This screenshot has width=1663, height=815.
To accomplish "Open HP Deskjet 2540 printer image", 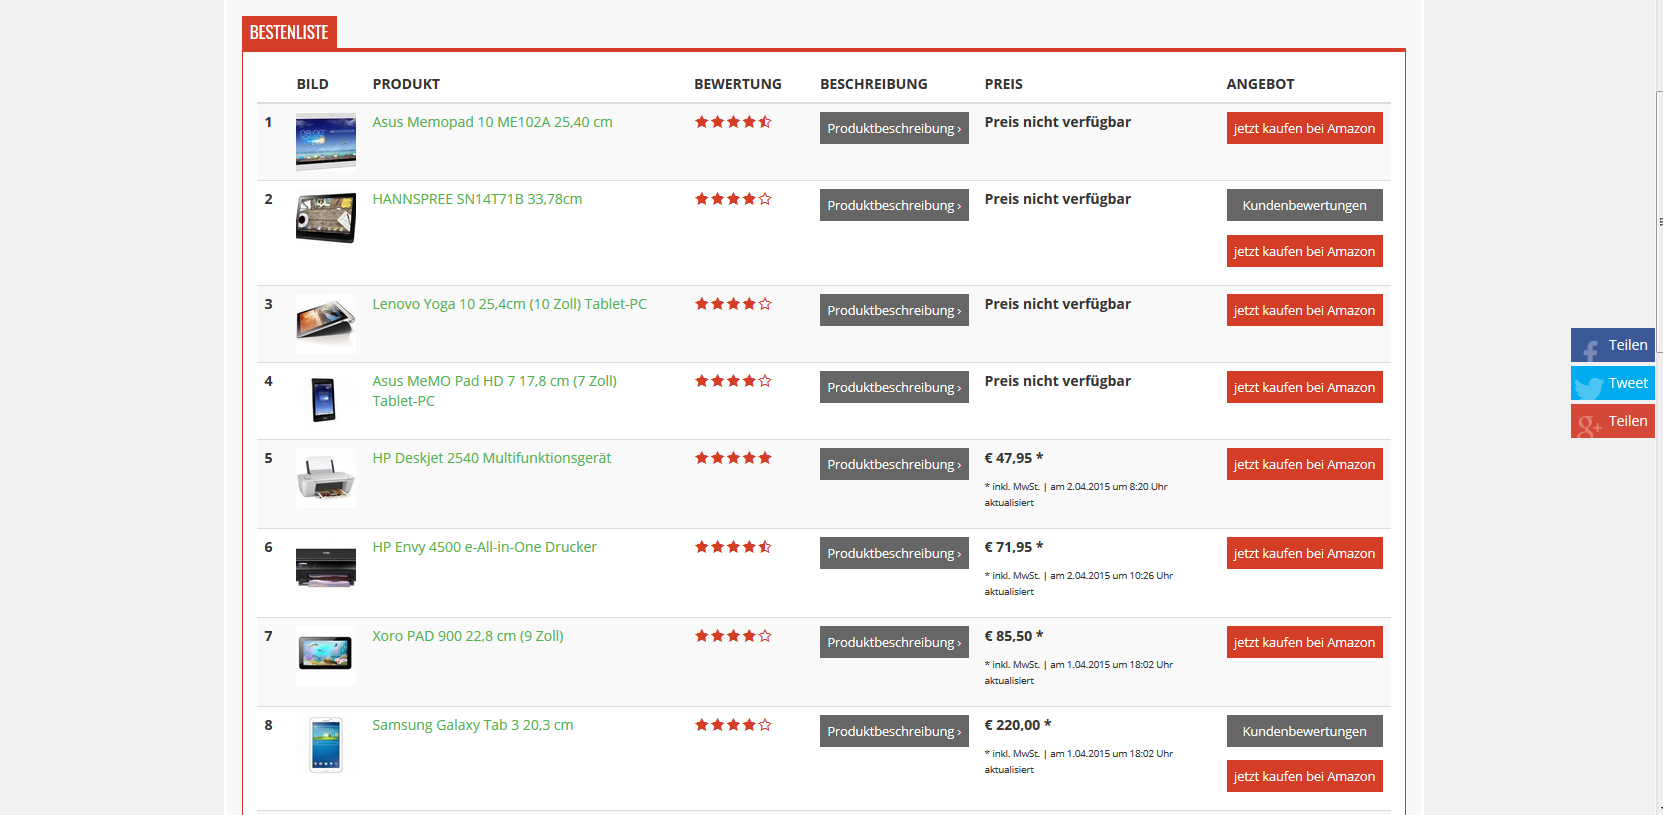I will (326, 477).
